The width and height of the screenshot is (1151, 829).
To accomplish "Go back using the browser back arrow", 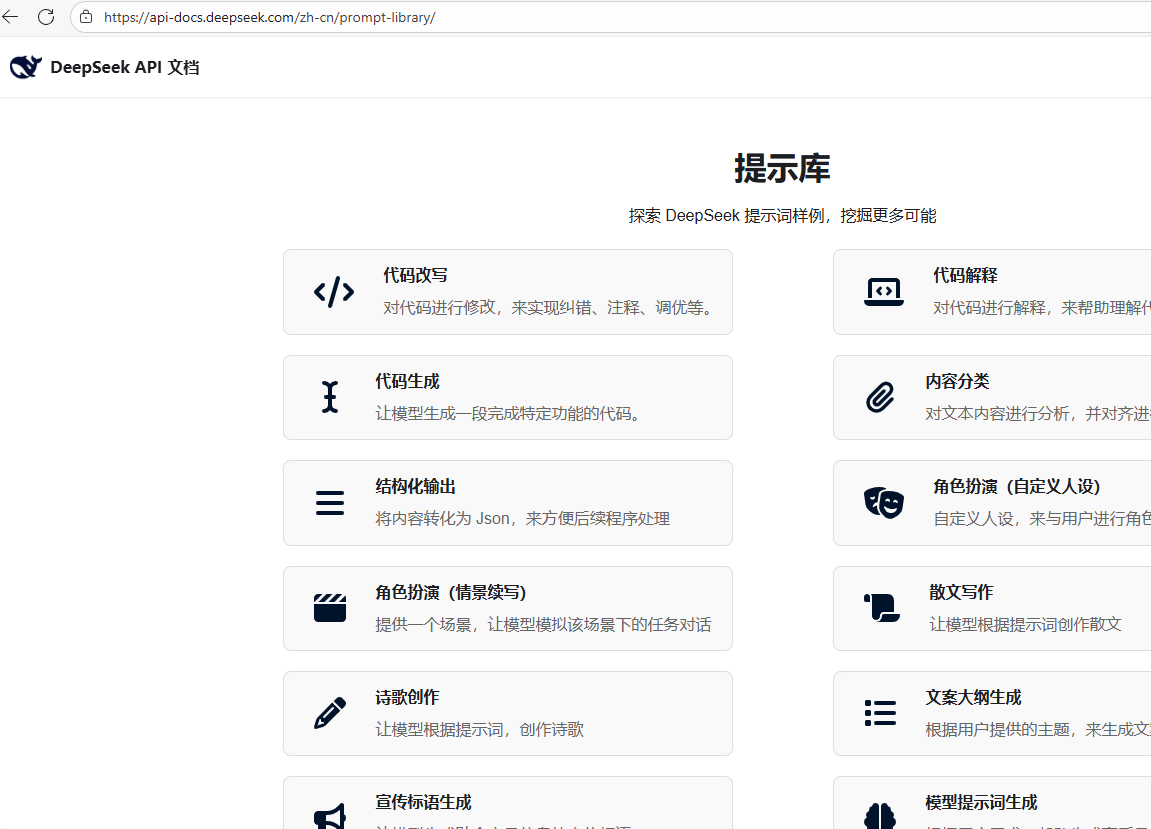I will (x=10, y=17).
